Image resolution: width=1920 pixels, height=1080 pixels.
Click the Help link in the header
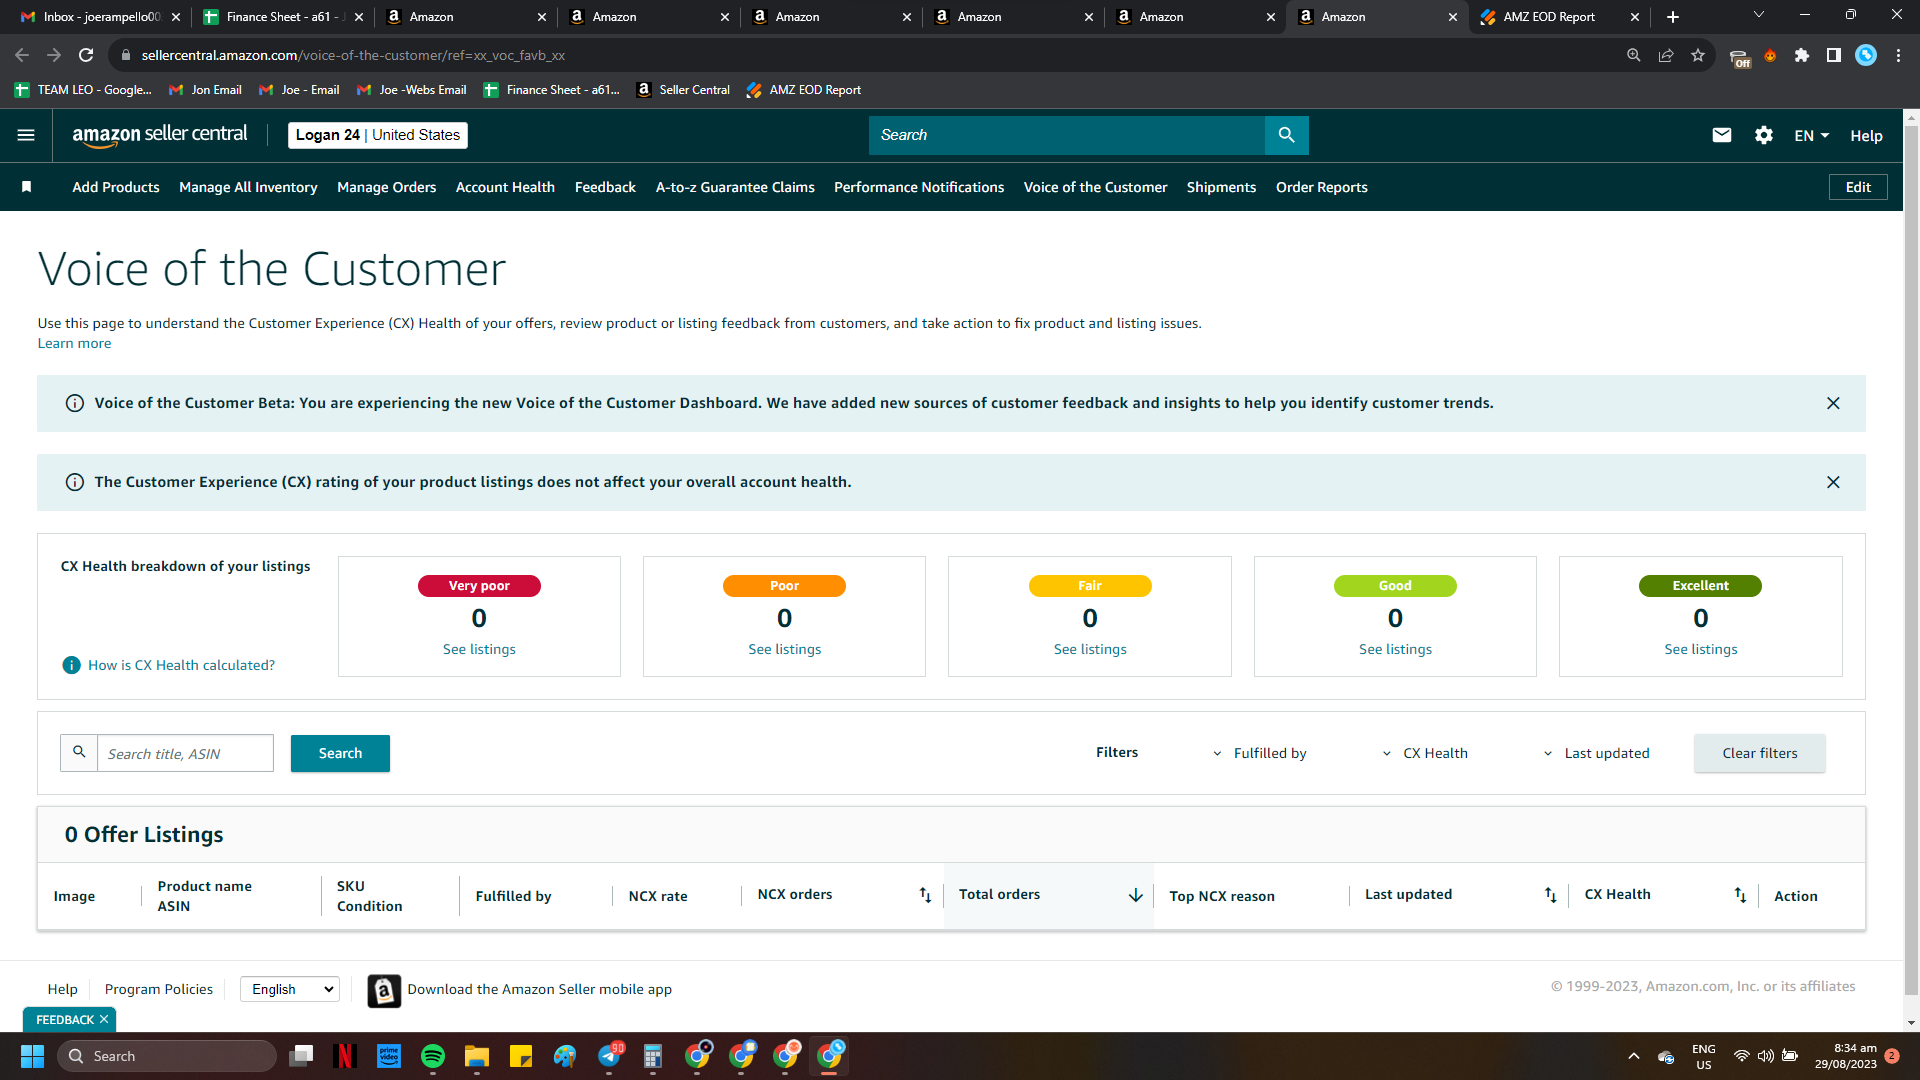tap(1866, 136)
